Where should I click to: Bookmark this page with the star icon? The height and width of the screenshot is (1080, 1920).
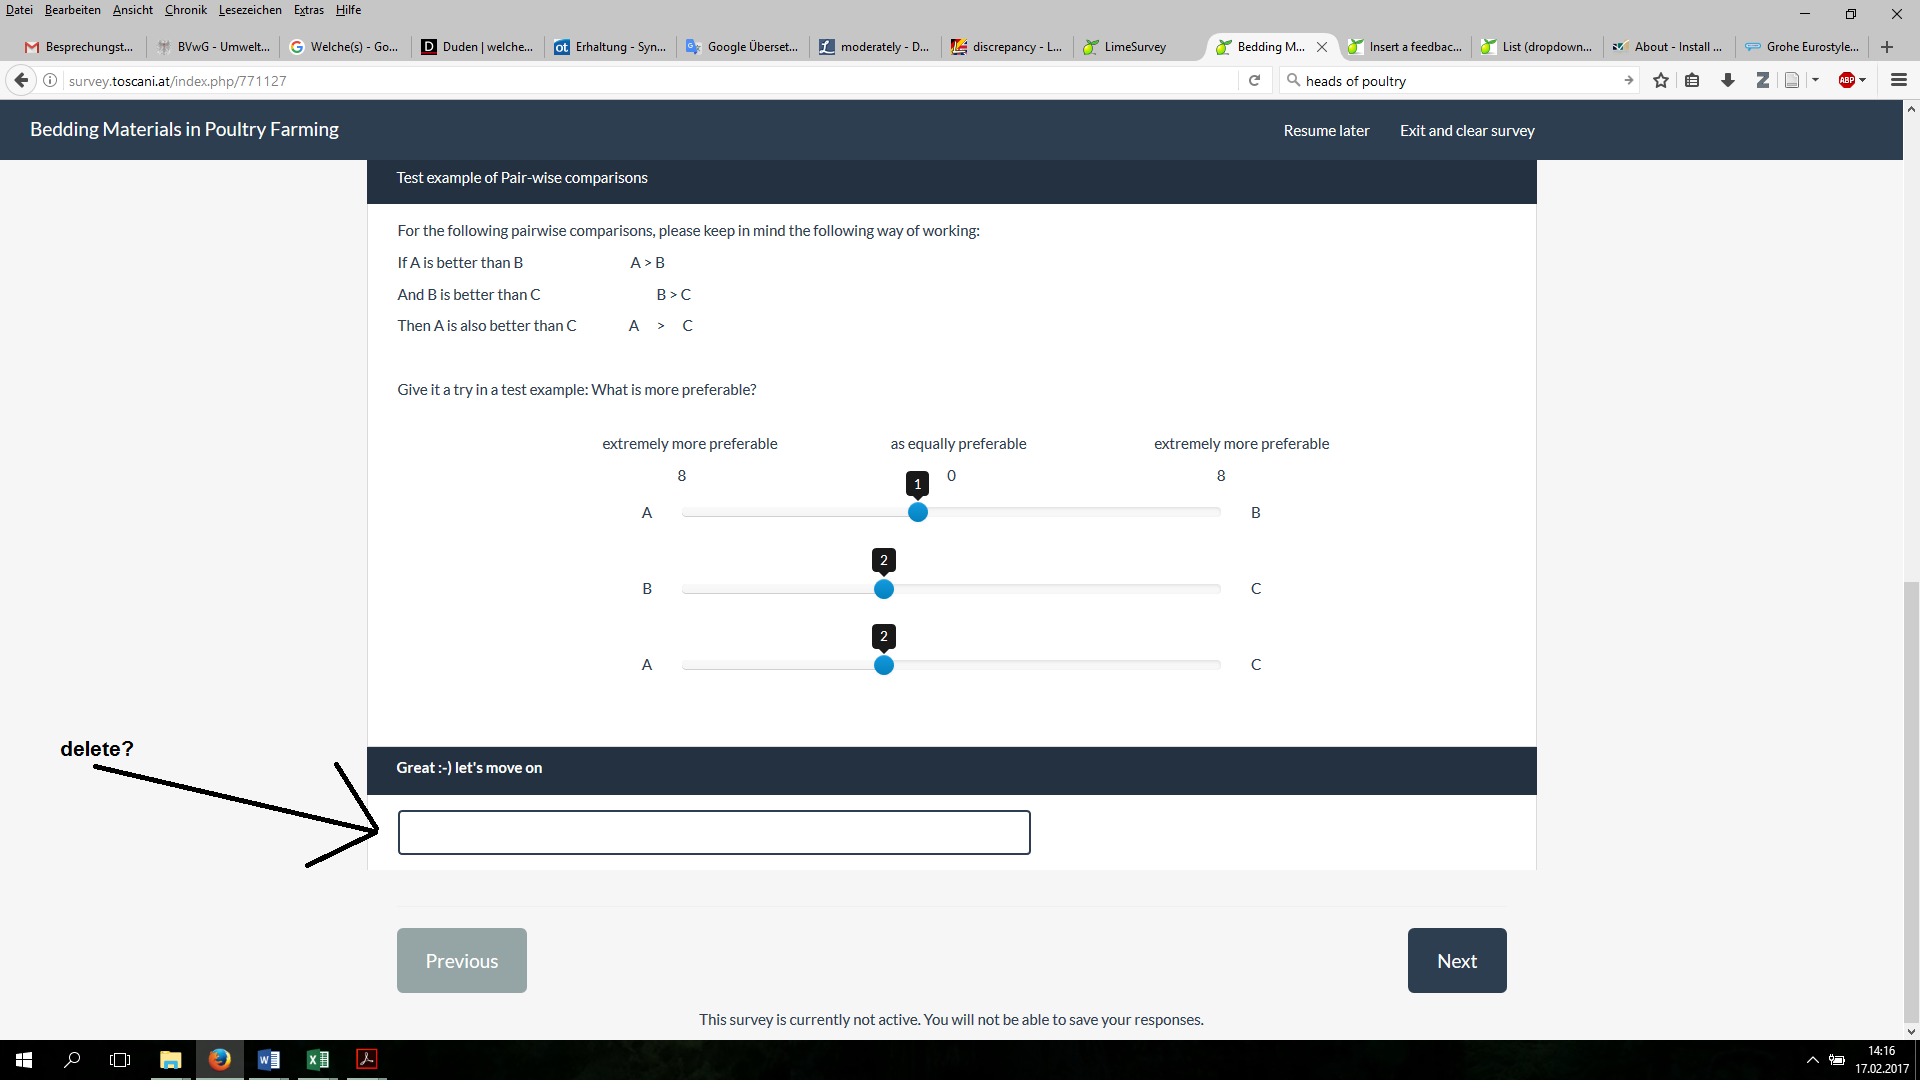click(1661, 80)
